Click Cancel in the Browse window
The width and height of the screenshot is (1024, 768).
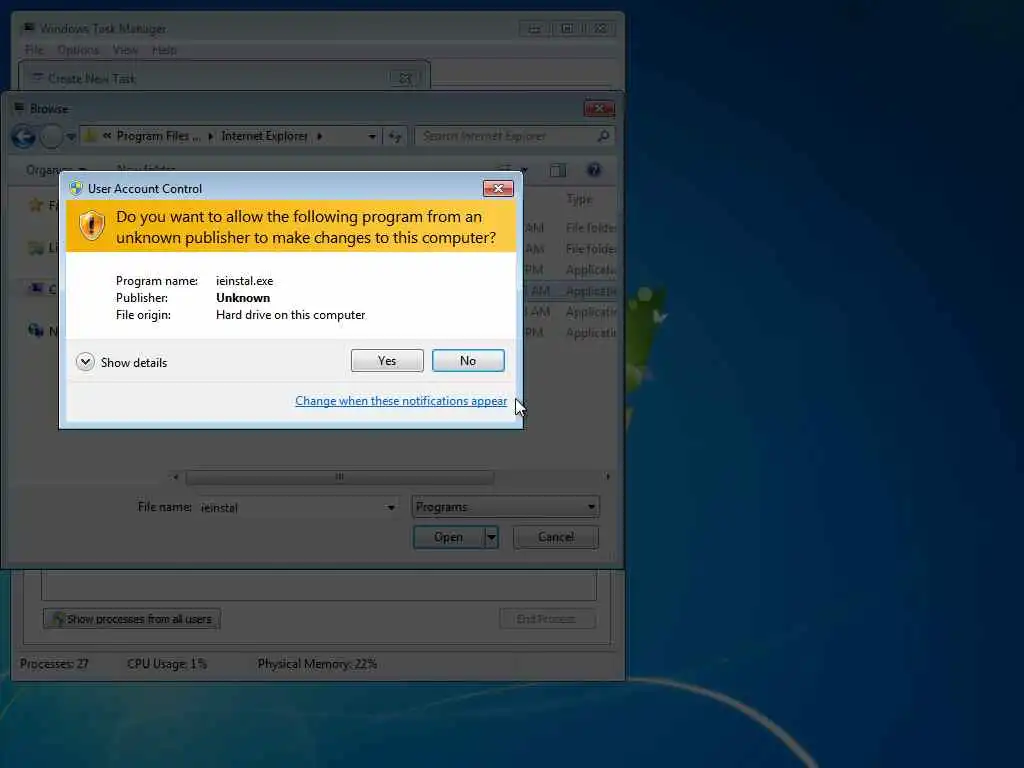pyautogui.click(x=556, y=537)
